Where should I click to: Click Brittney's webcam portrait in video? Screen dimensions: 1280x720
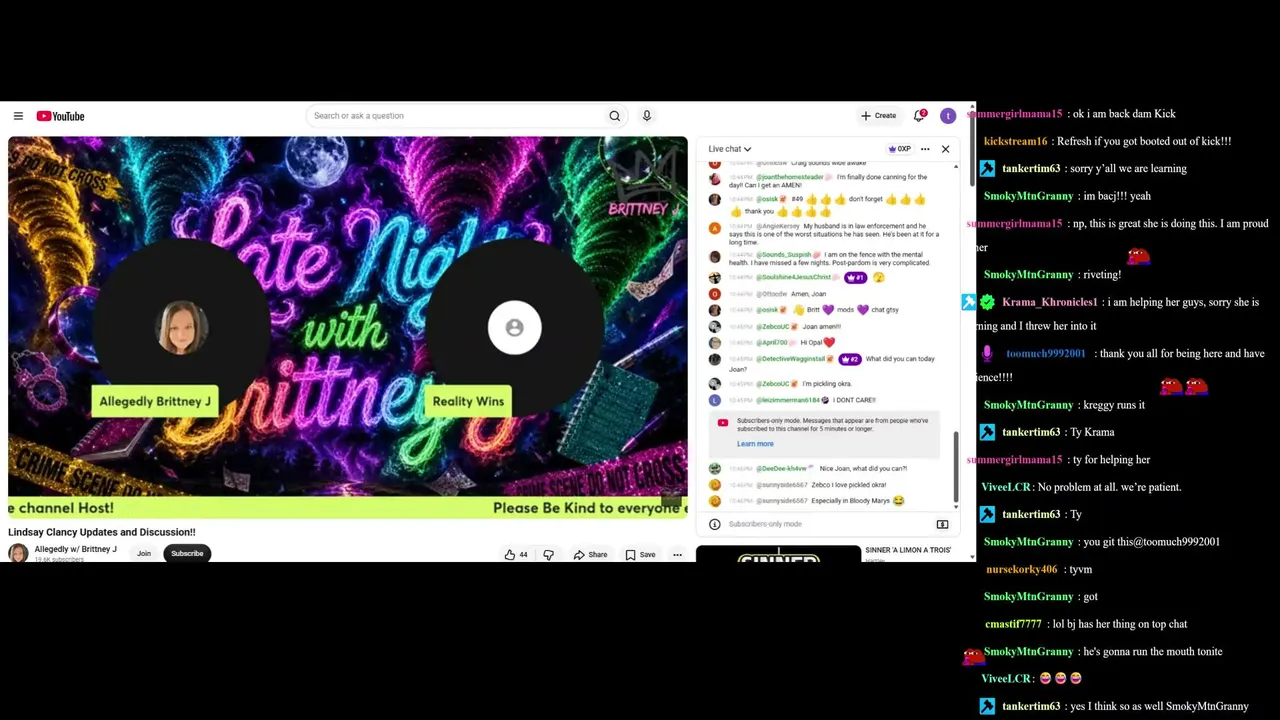point(182,327)
